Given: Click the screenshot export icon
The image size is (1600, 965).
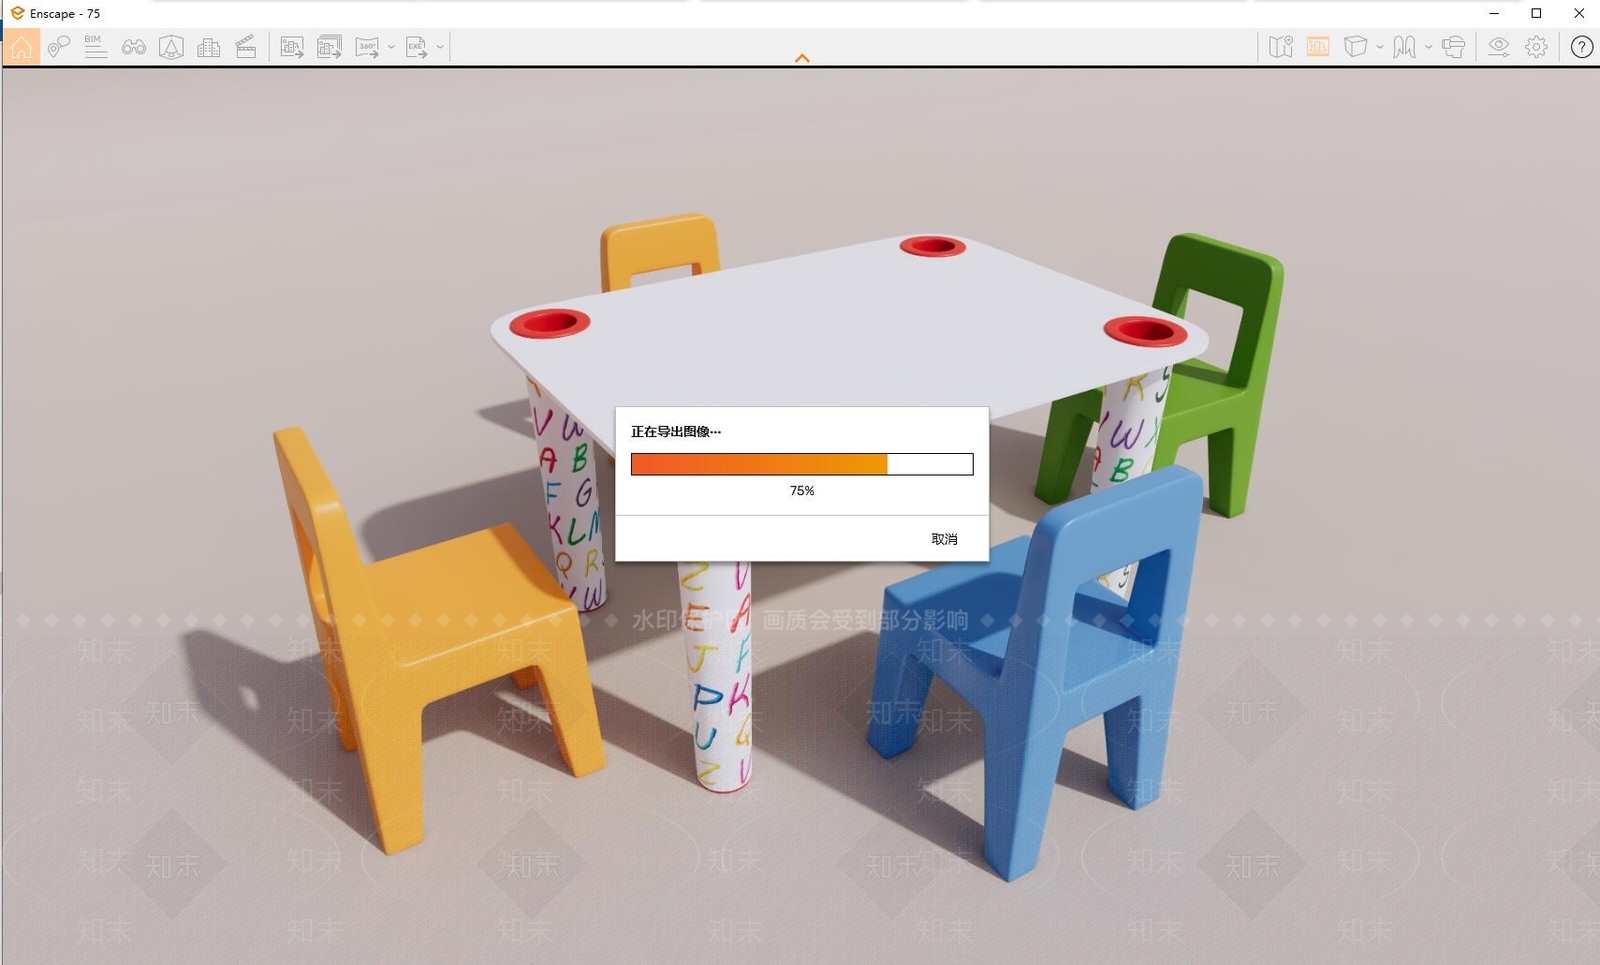Looking at the screenshot, I should tap(292, 47).
